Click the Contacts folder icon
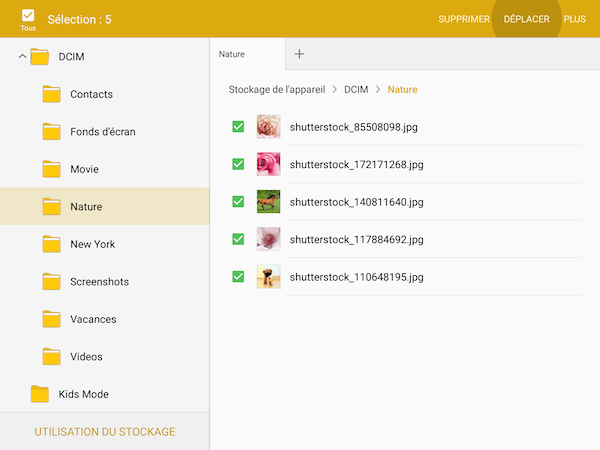This screenshot has height=450, width=600. click(x=51, y=94)
